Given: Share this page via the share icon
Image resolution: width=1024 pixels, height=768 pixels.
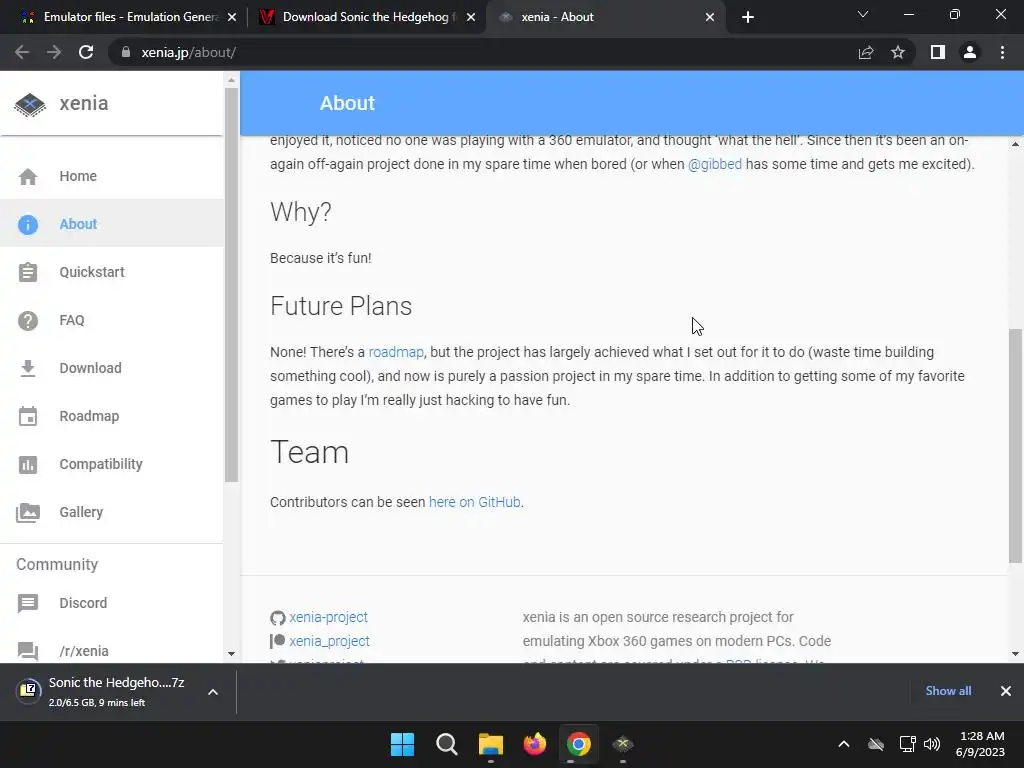Looking at the screenshot, I should point(866,52).
